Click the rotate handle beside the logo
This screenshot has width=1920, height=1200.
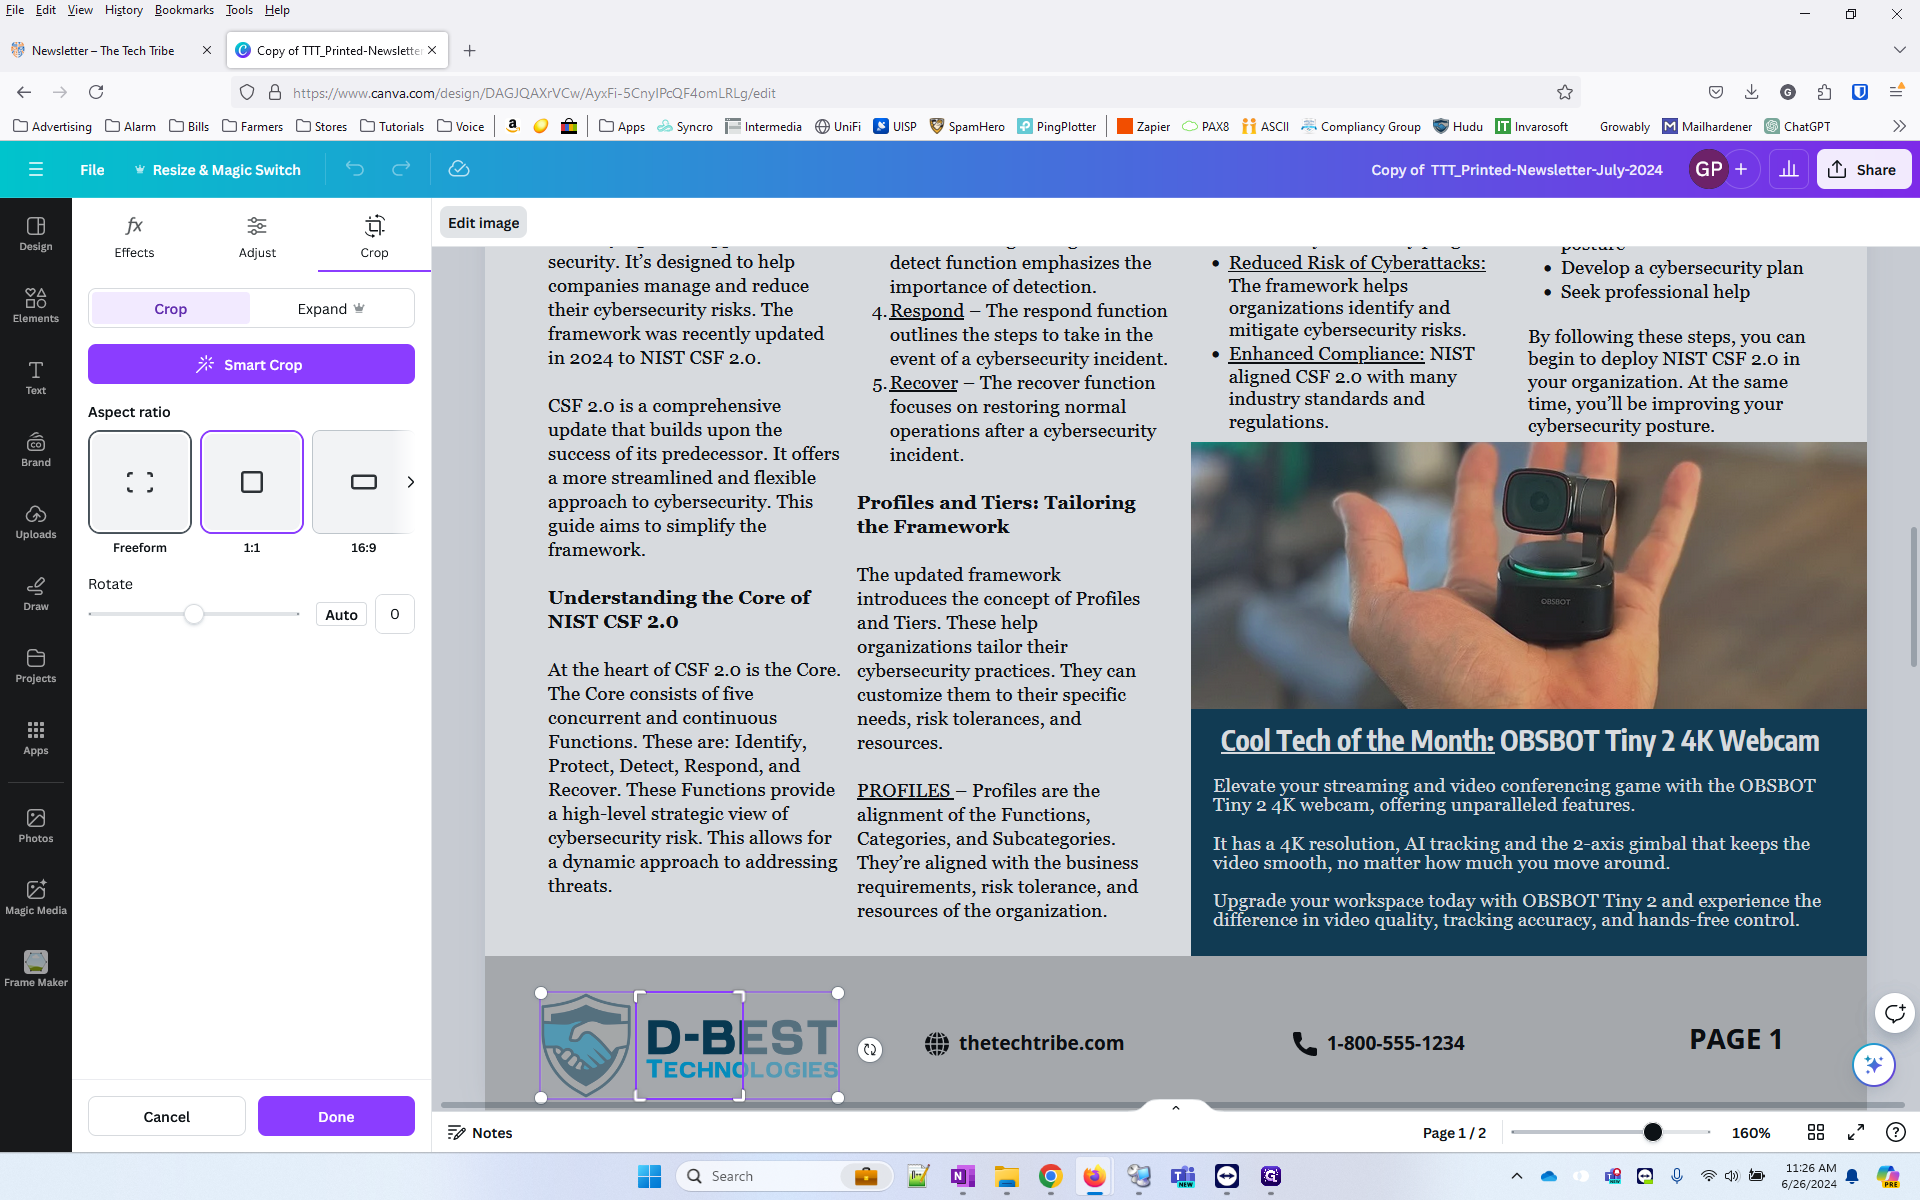870,1049
